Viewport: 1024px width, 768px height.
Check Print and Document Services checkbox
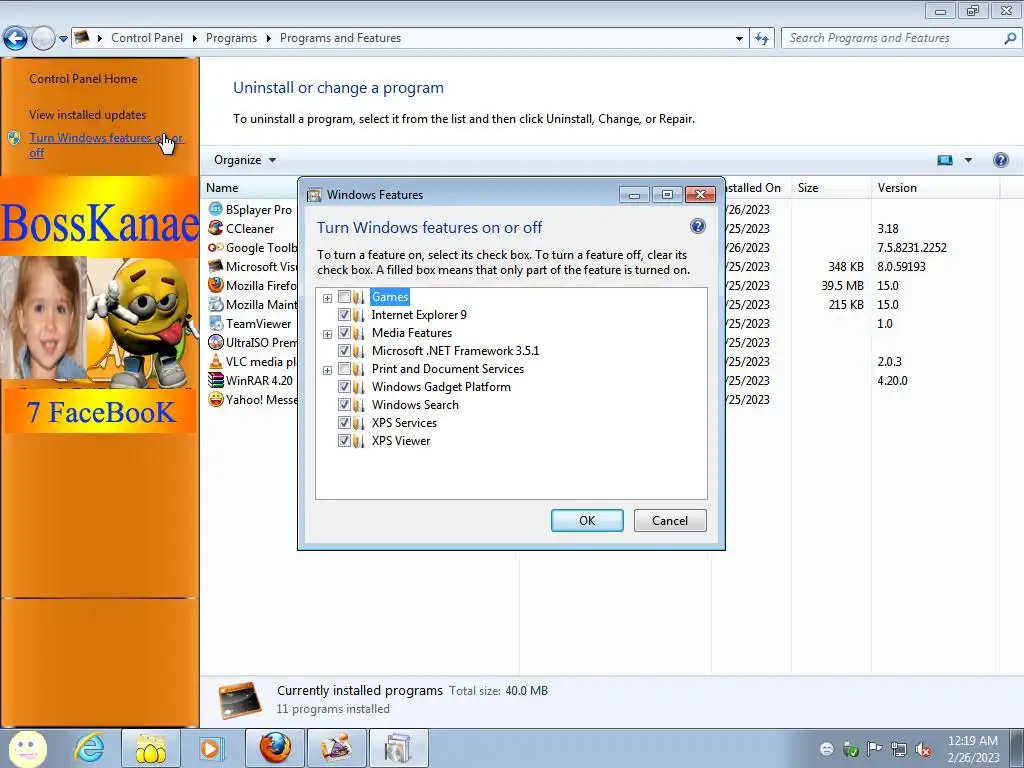tap(344, 368)
